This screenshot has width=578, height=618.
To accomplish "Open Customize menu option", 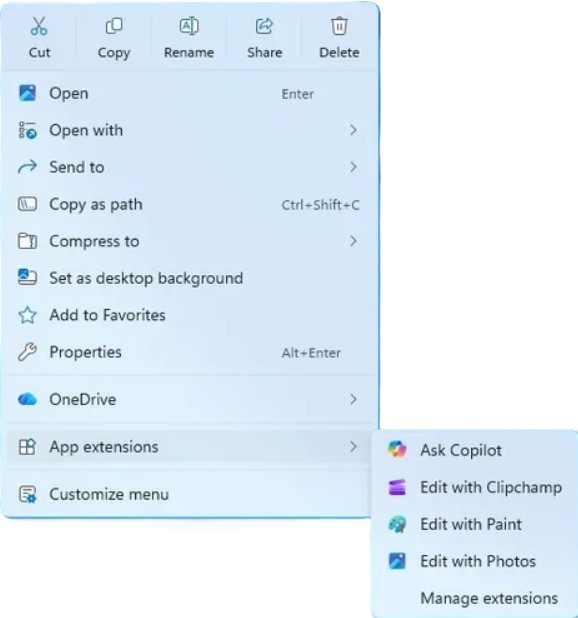I will (x=189, y=494).
